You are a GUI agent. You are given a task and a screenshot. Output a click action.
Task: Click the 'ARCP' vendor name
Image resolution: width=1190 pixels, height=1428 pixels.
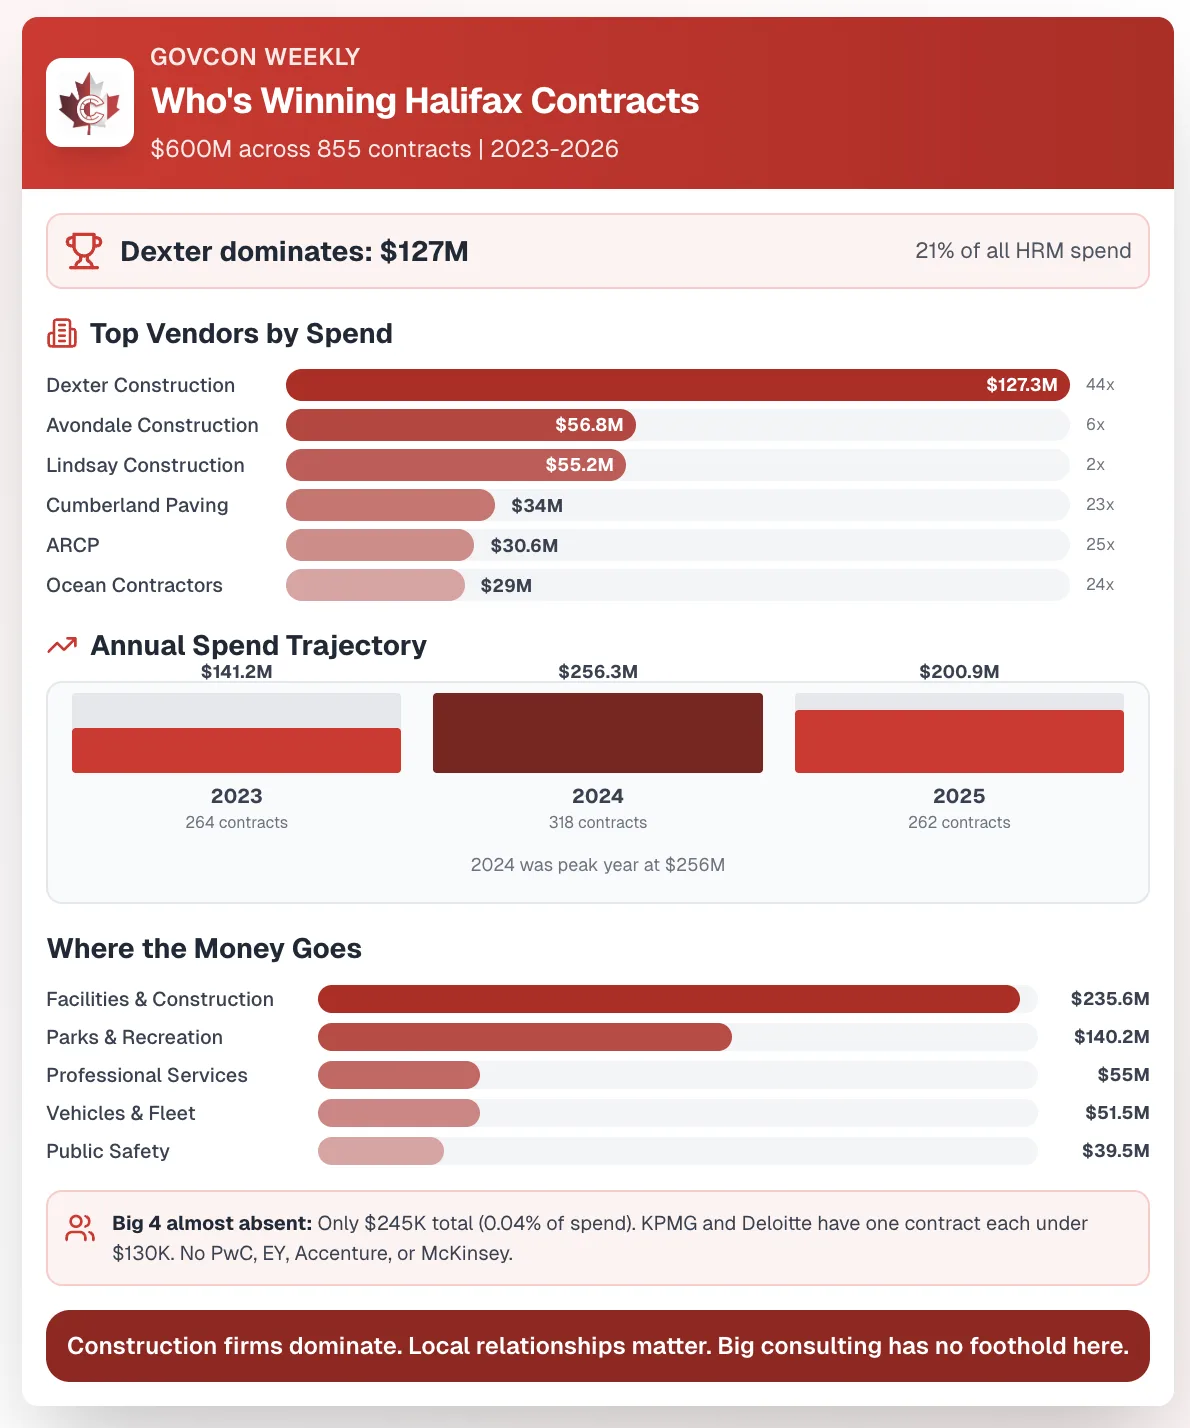[x=73, y=545]
